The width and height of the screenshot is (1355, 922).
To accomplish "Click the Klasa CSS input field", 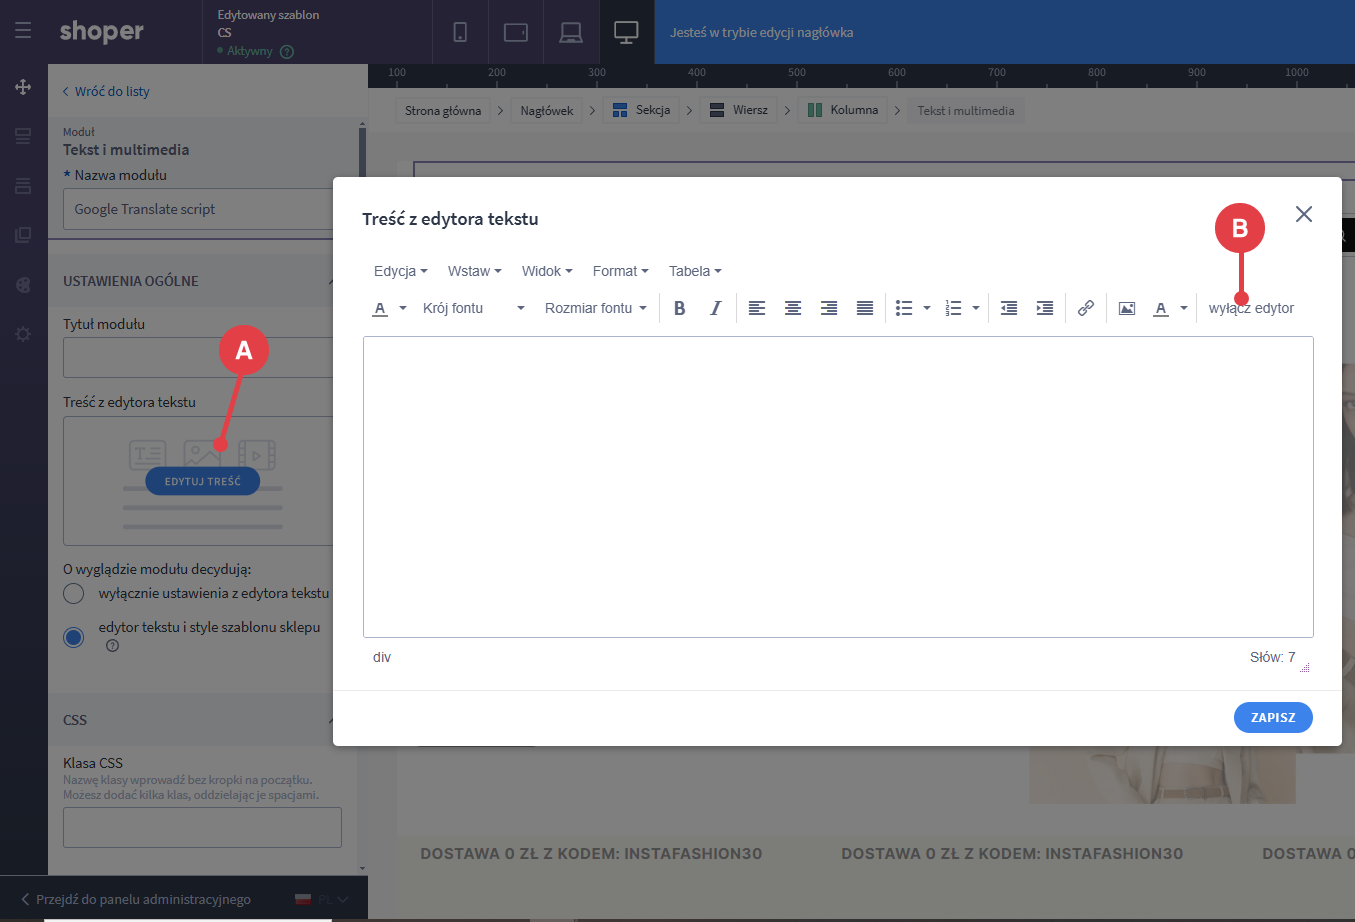I will coord(202,828).
